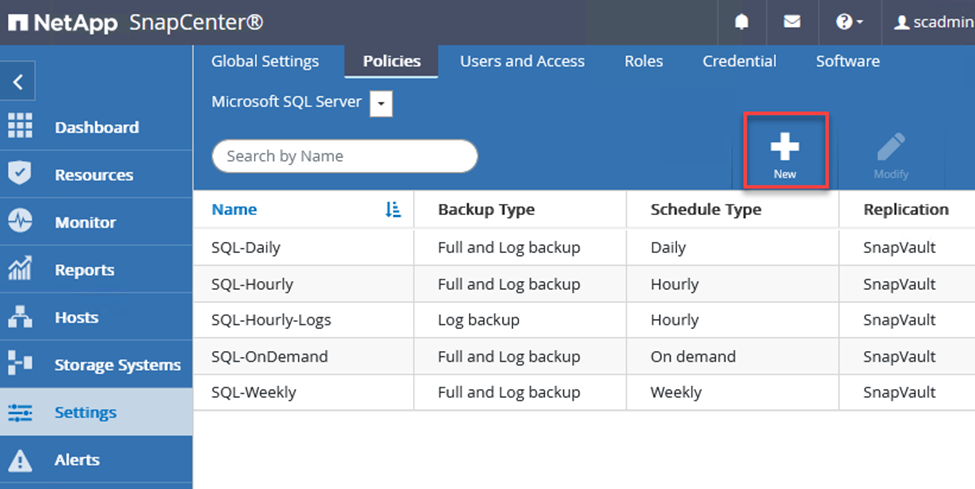Screen dimensions: 975x489
Task: Toggle the Name column sort order
Action: click(392, 209)
